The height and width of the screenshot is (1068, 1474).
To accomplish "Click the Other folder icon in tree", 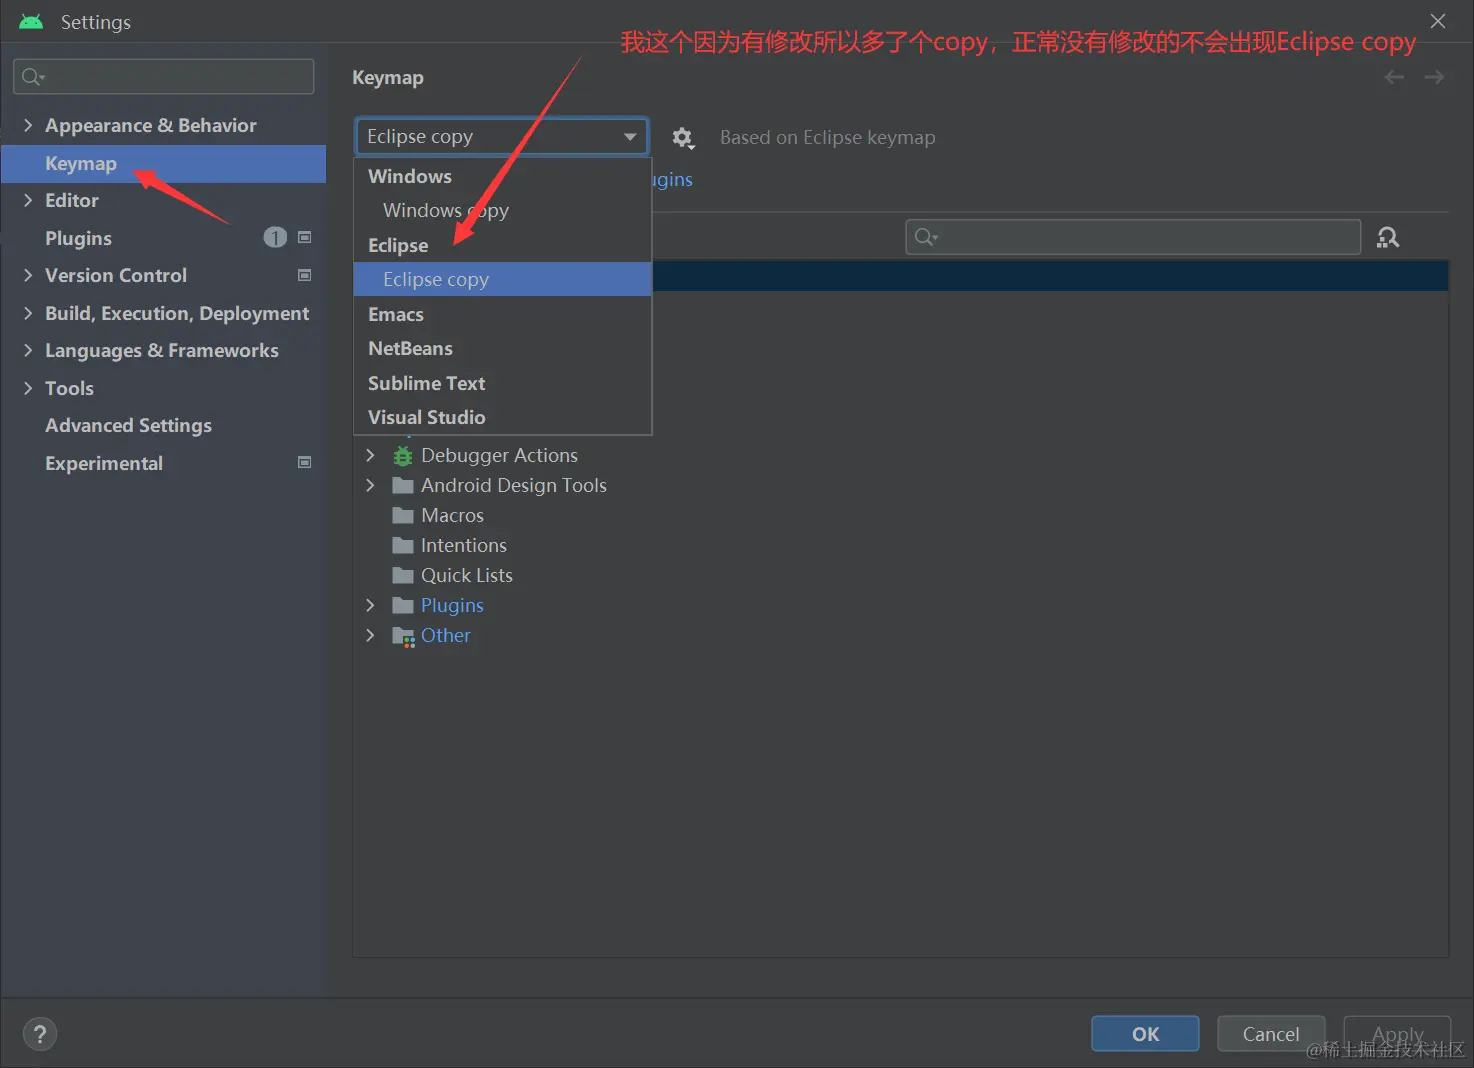I will coord(403,636).
